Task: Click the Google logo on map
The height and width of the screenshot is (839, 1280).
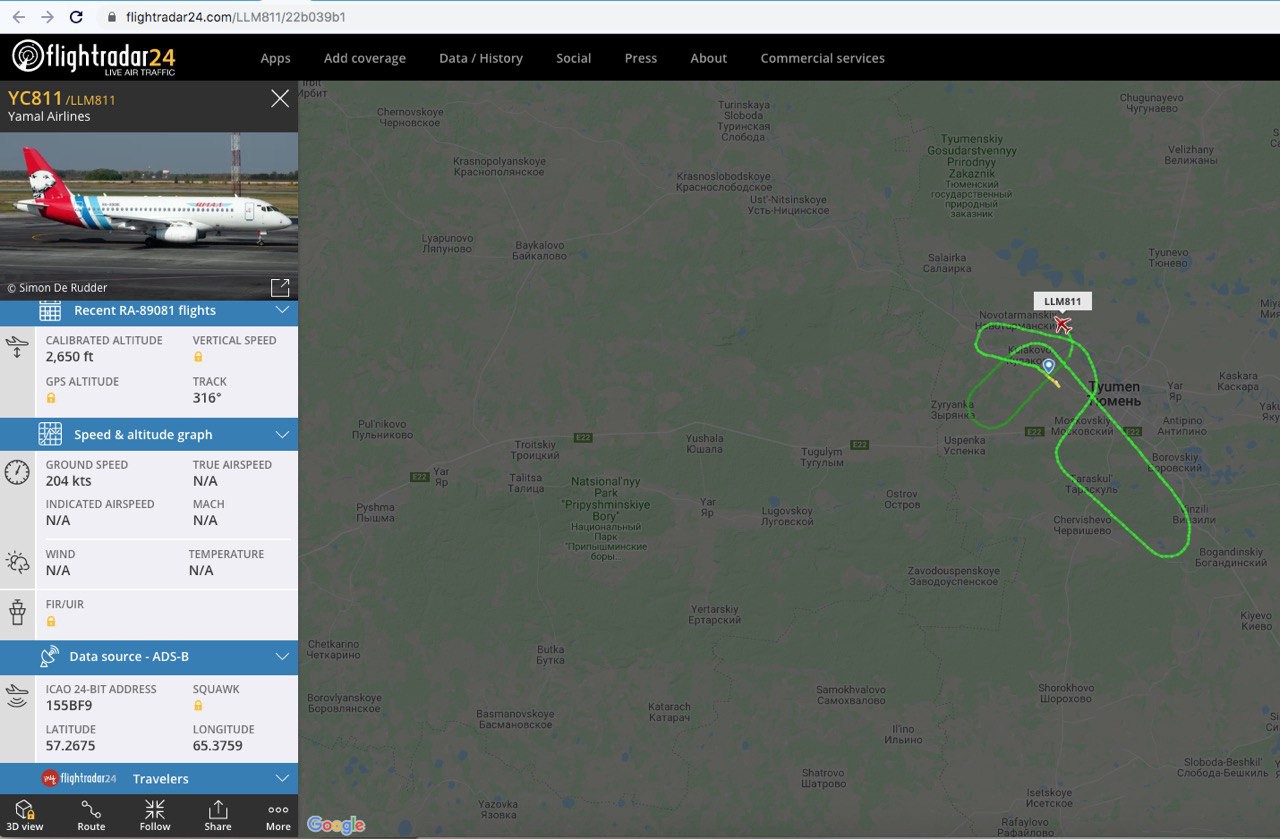Action: point(336,825)
